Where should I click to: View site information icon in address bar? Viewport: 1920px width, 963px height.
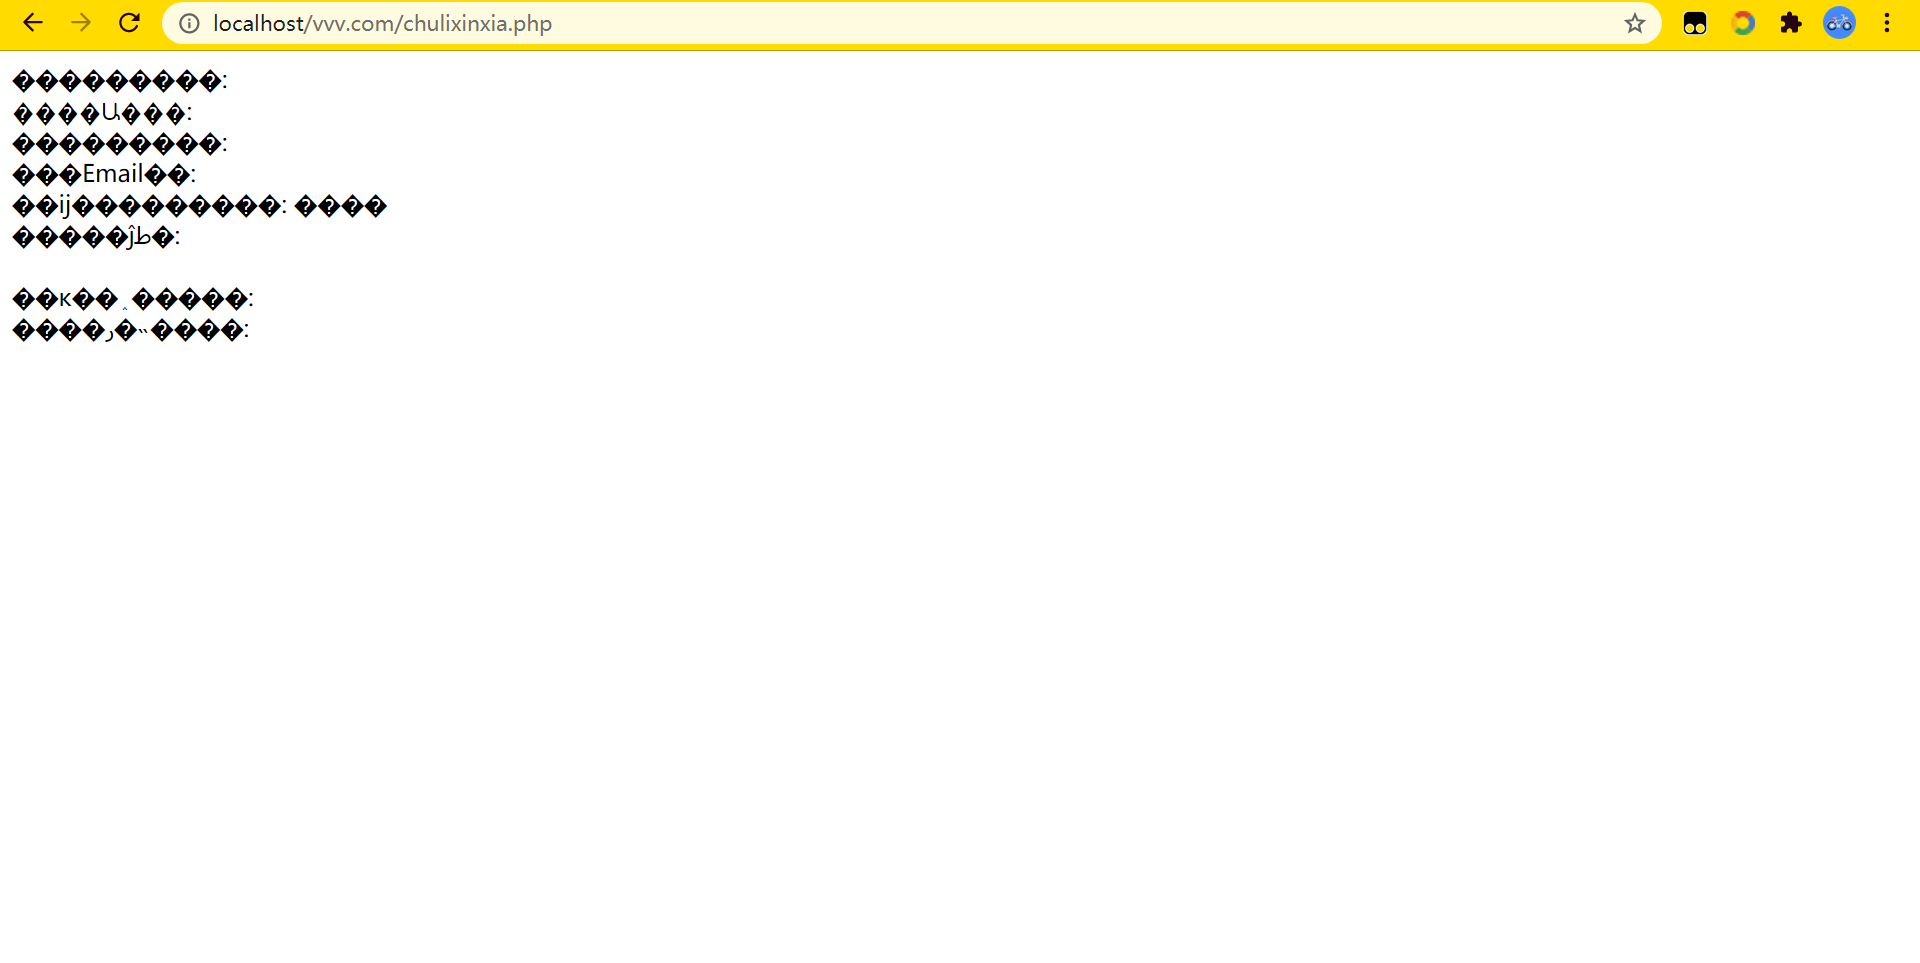tap(189, 23)
